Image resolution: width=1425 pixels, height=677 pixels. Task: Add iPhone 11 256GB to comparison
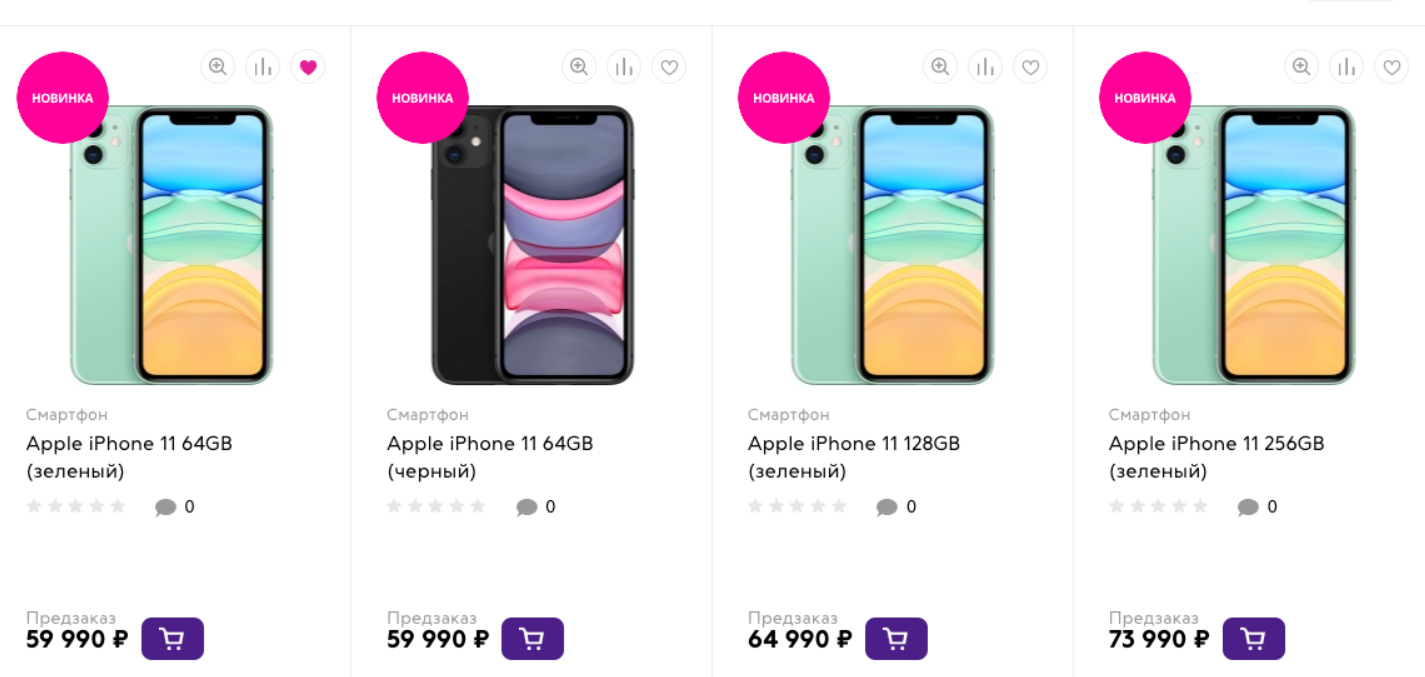(x=1346, y=67)
